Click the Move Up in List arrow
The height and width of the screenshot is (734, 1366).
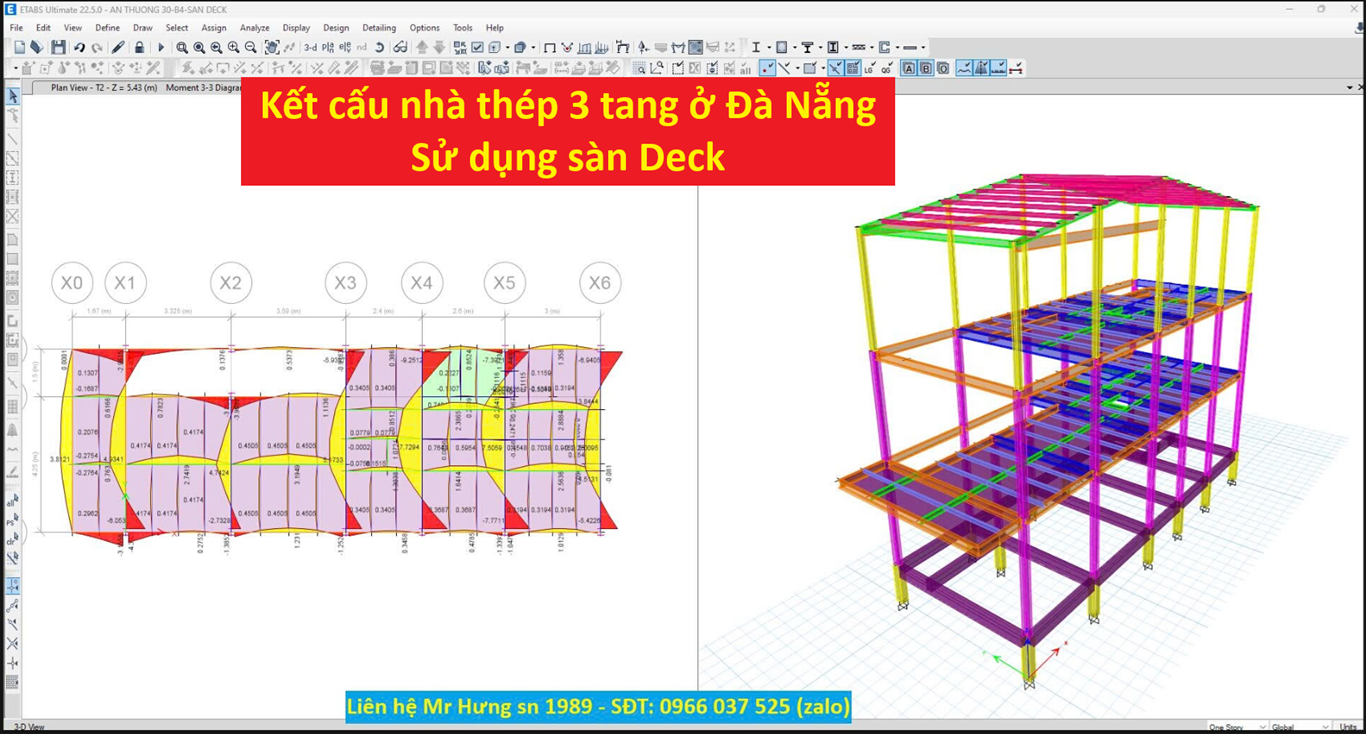tap(421, 47)
